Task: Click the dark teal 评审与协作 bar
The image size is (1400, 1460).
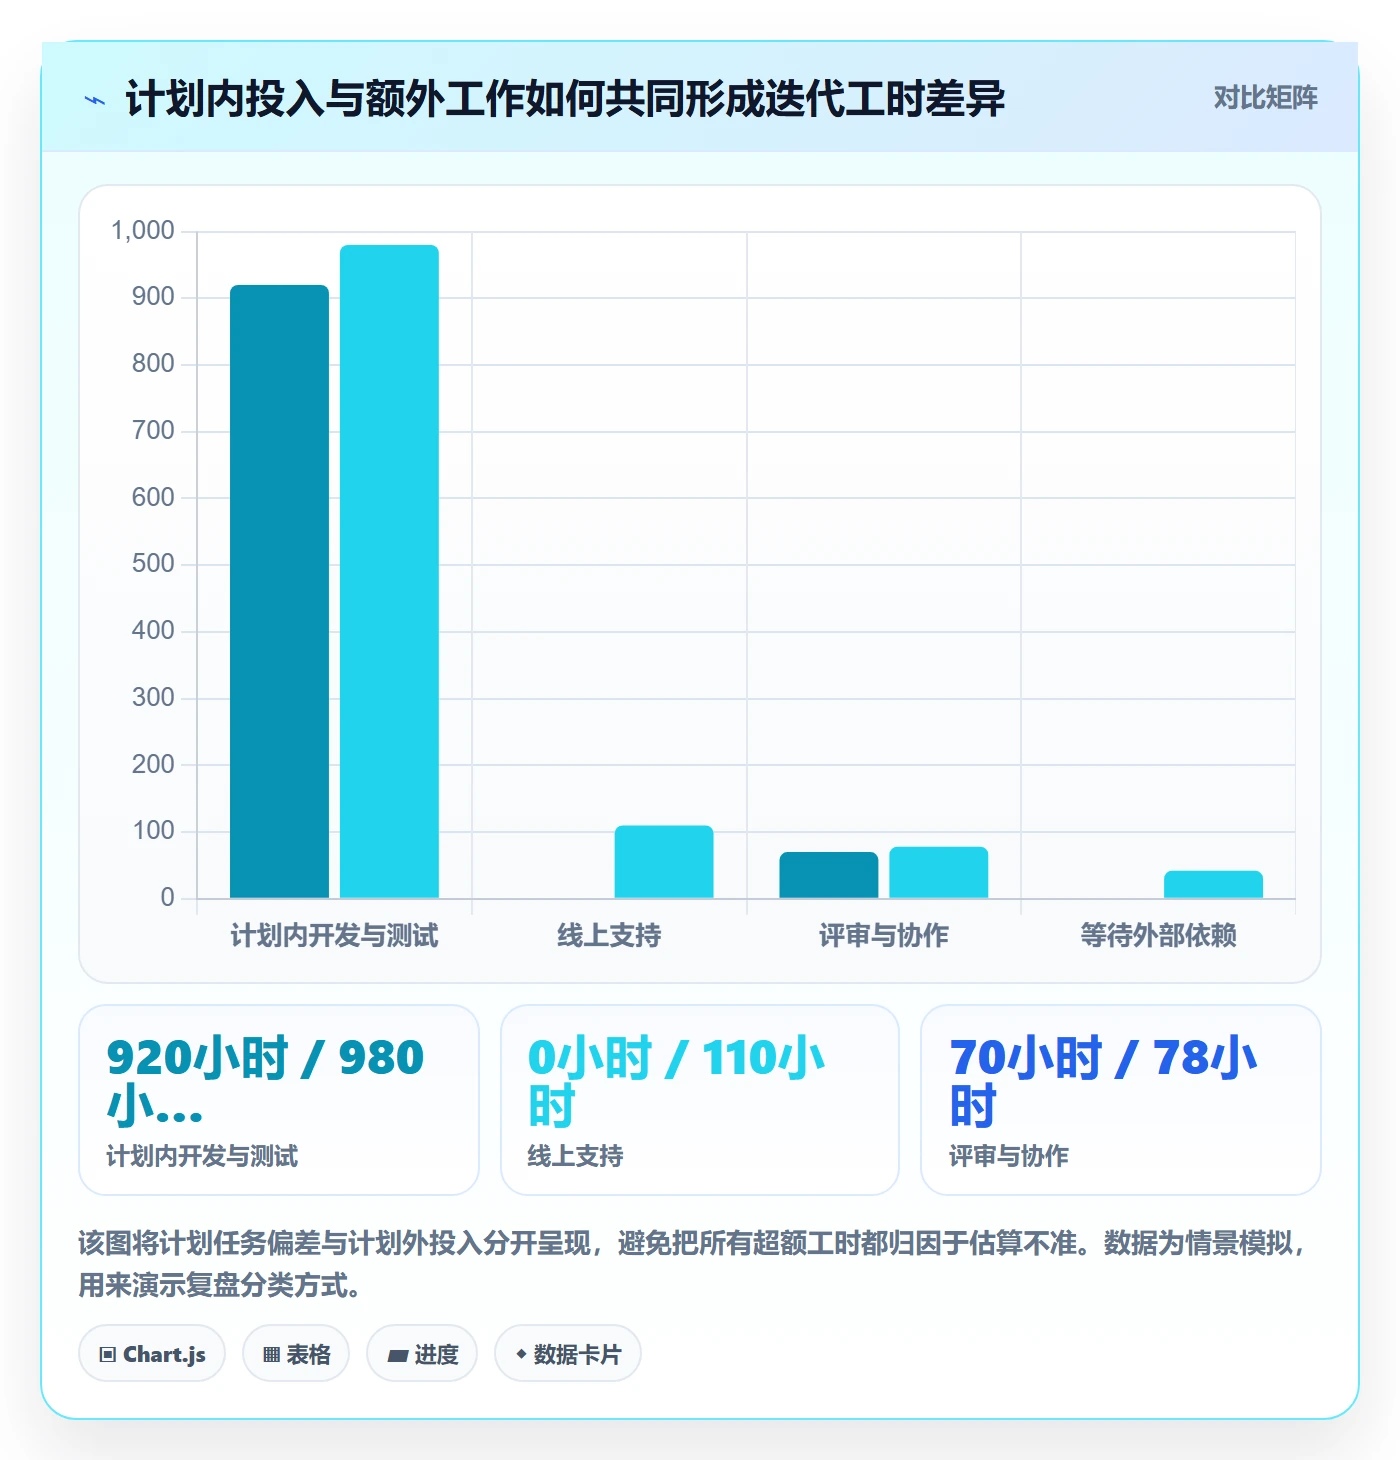Action: click(x=829, y=875)
